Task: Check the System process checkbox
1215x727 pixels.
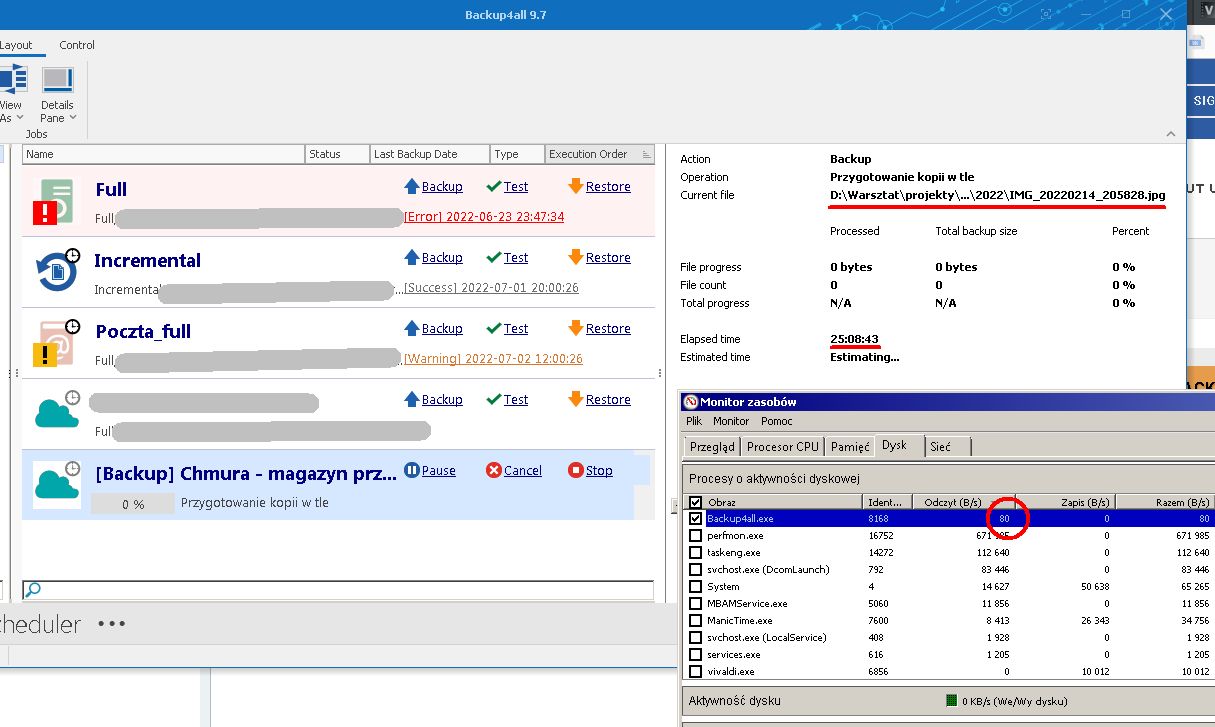Action: 696,587
